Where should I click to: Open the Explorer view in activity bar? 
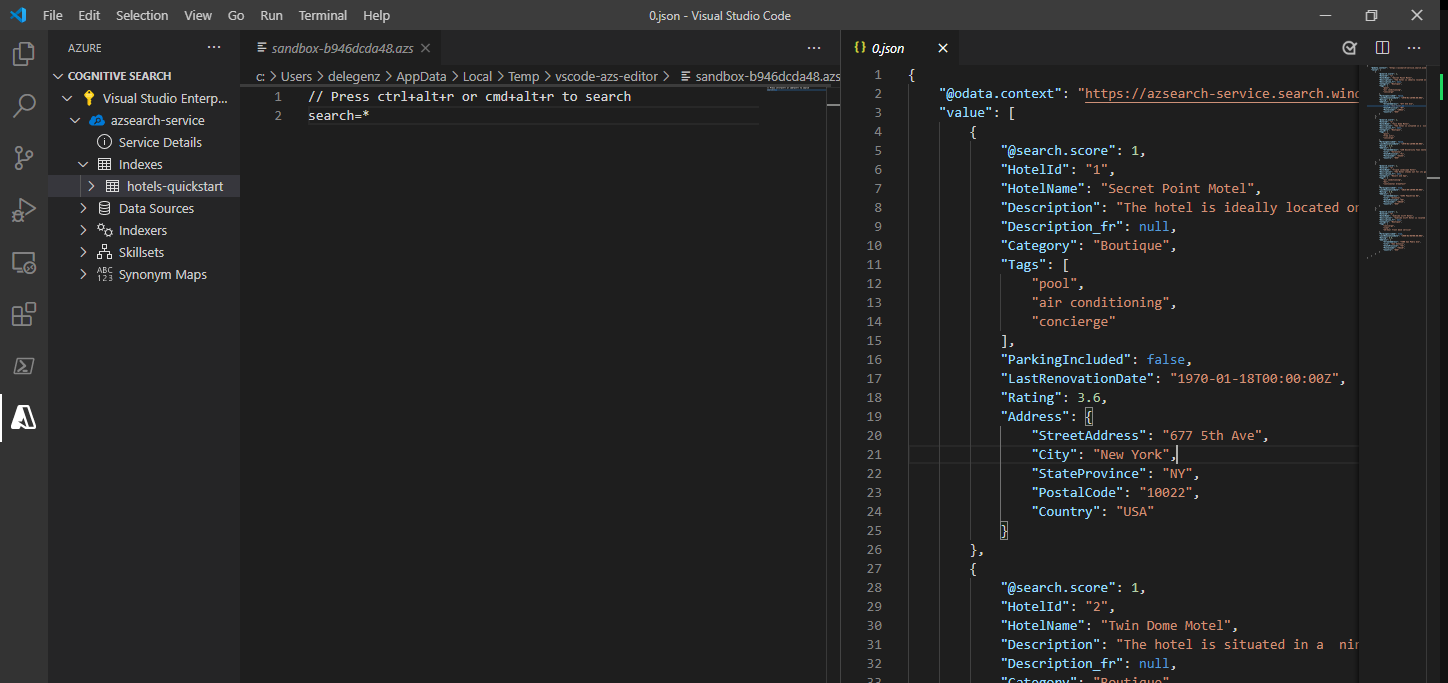[23, 54]
